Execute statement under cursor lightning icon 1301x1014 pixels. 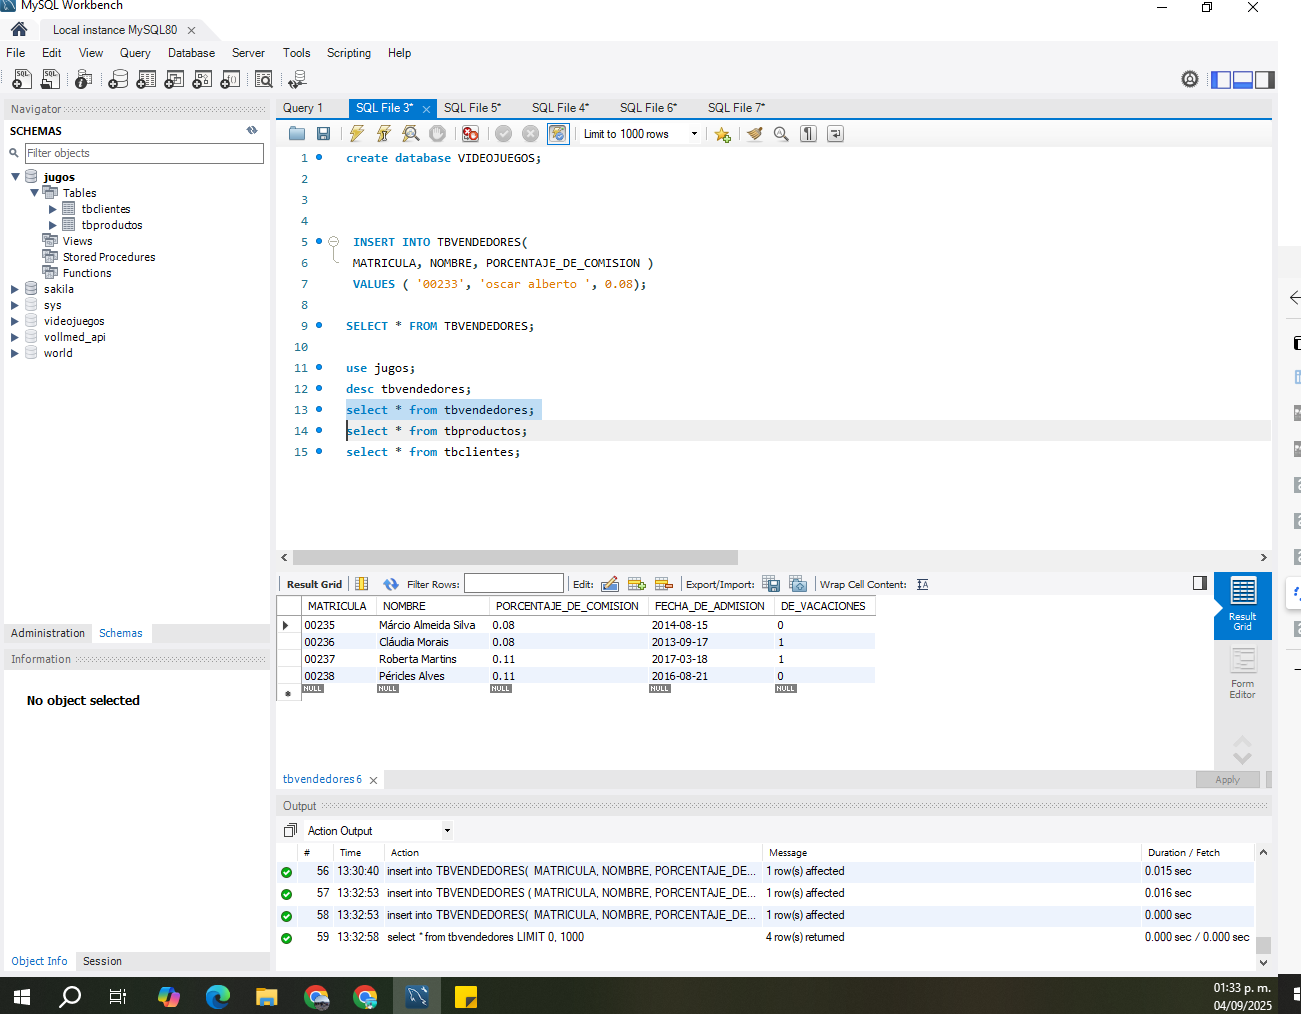tap(384, 134)
